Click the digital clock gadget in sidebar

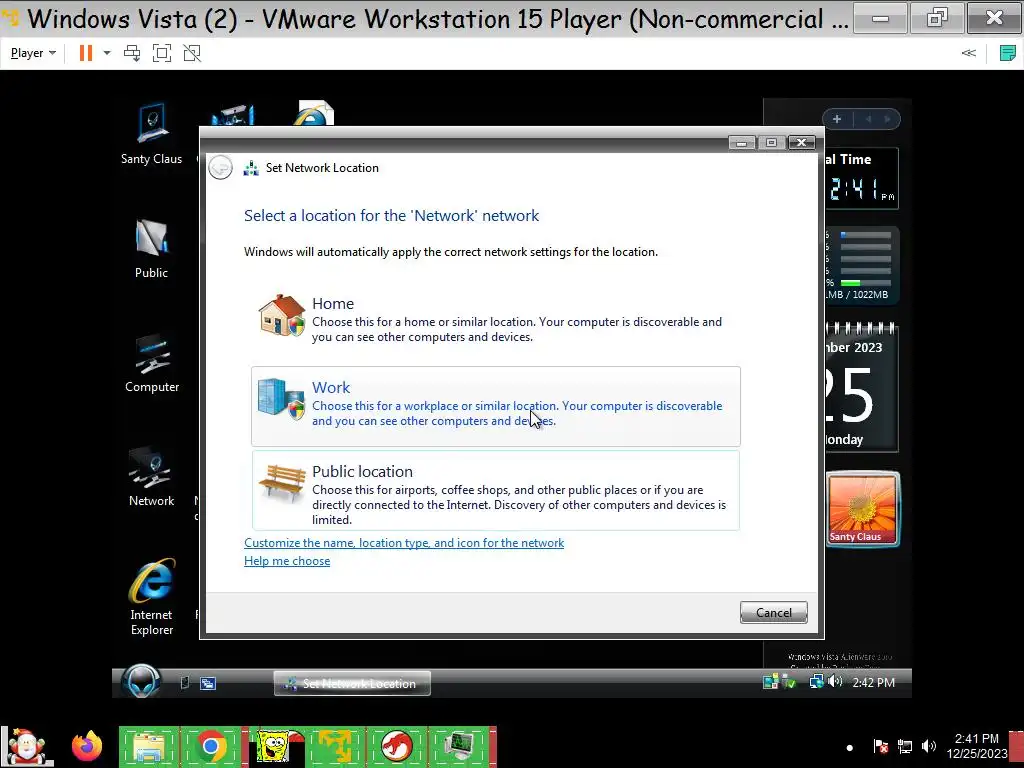[x=861, y=179]
